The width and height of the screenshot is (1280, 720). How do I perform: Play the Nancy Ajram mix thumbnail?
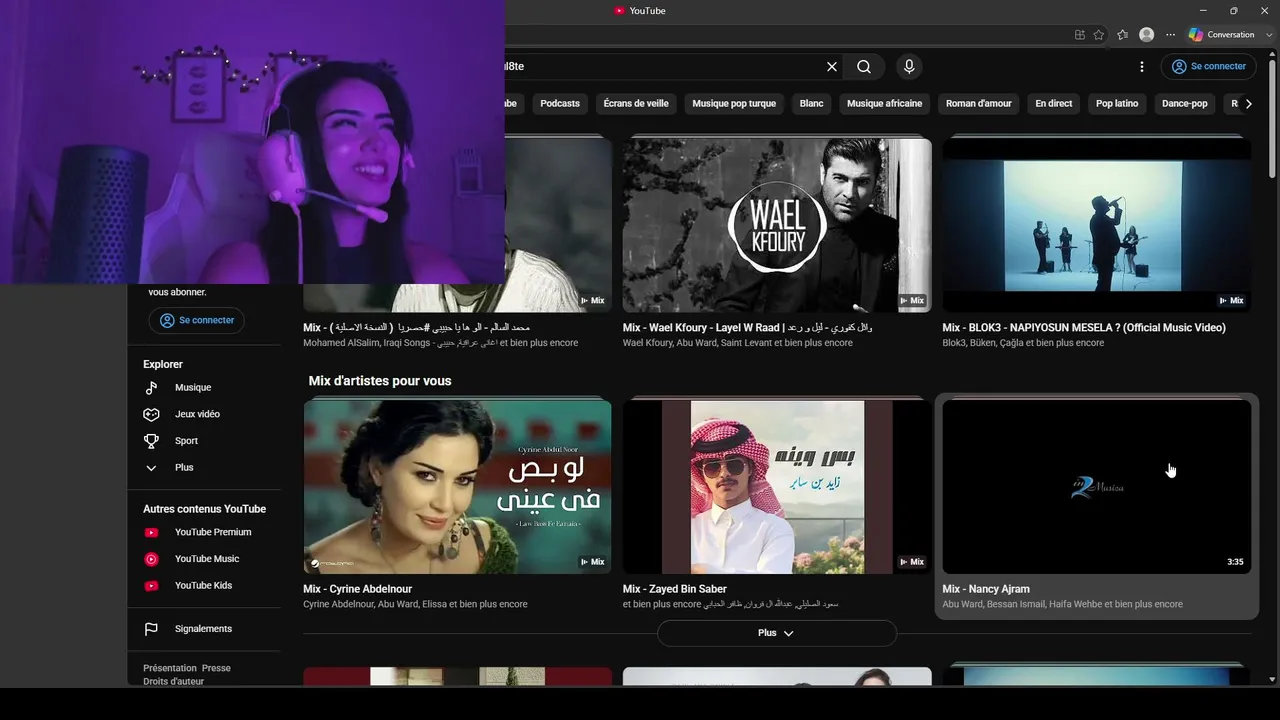coord(1097,487)
